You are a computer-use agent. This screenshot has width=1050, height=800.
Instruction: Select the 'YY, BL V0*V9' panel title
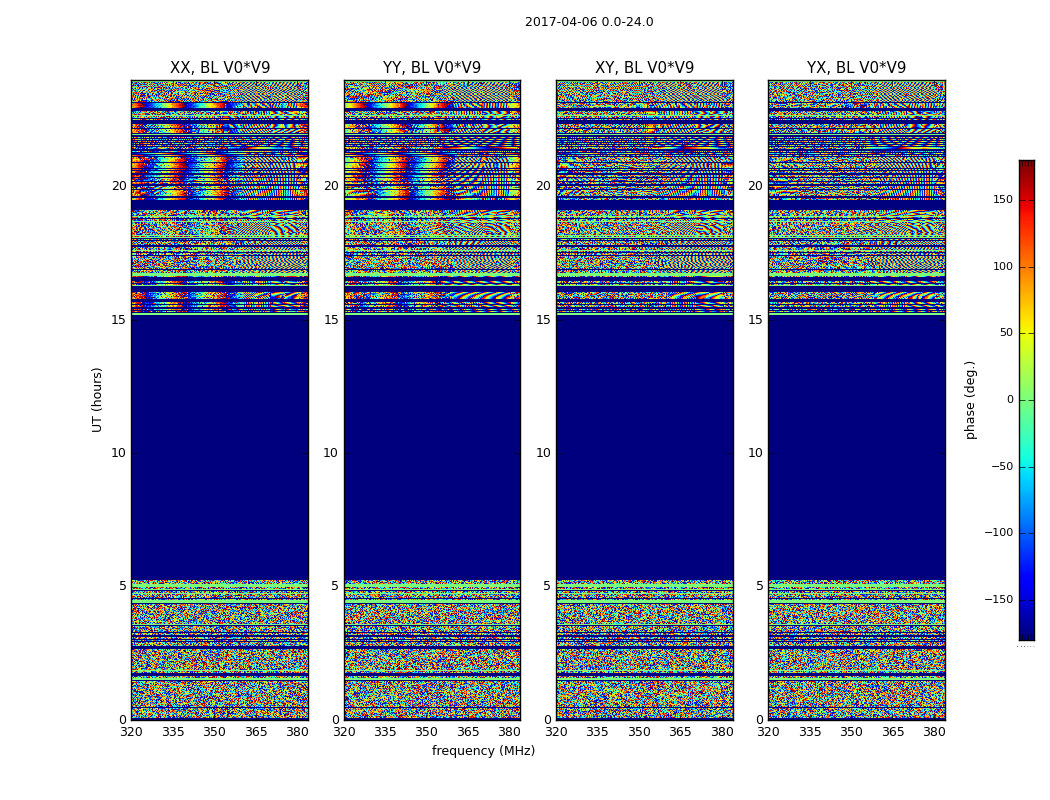pos(432,68)
